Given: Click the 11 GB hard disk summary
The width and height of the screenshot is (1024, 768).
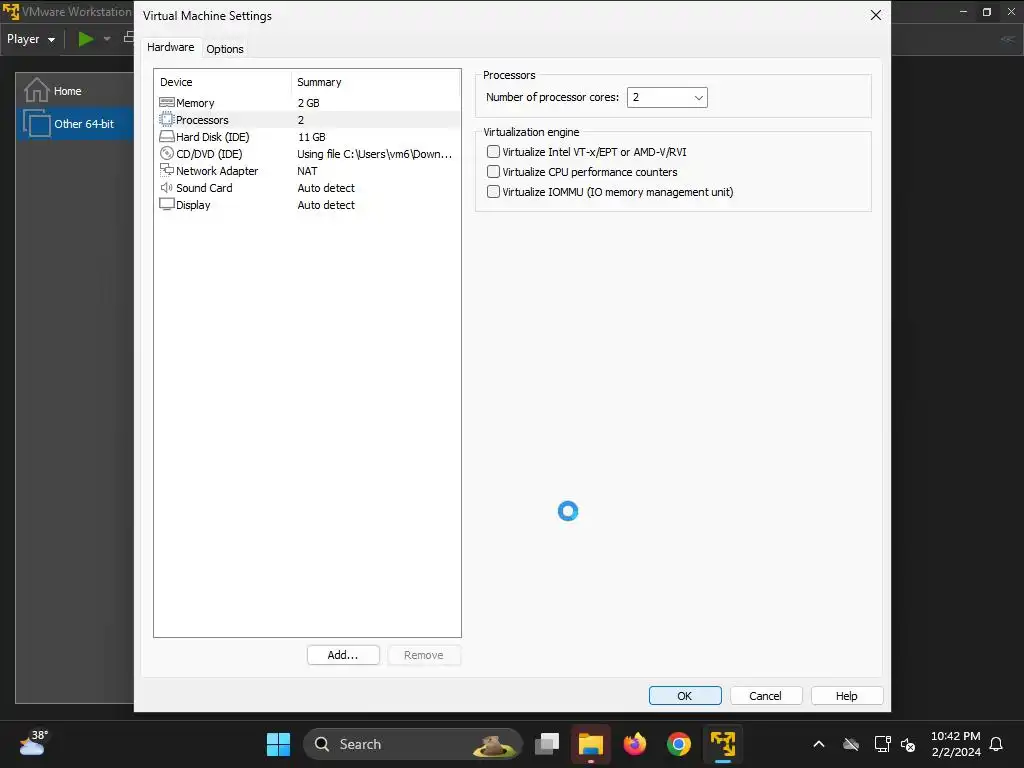Looking at the screenshot, I should pyautogui.click(x=312, y=137).
